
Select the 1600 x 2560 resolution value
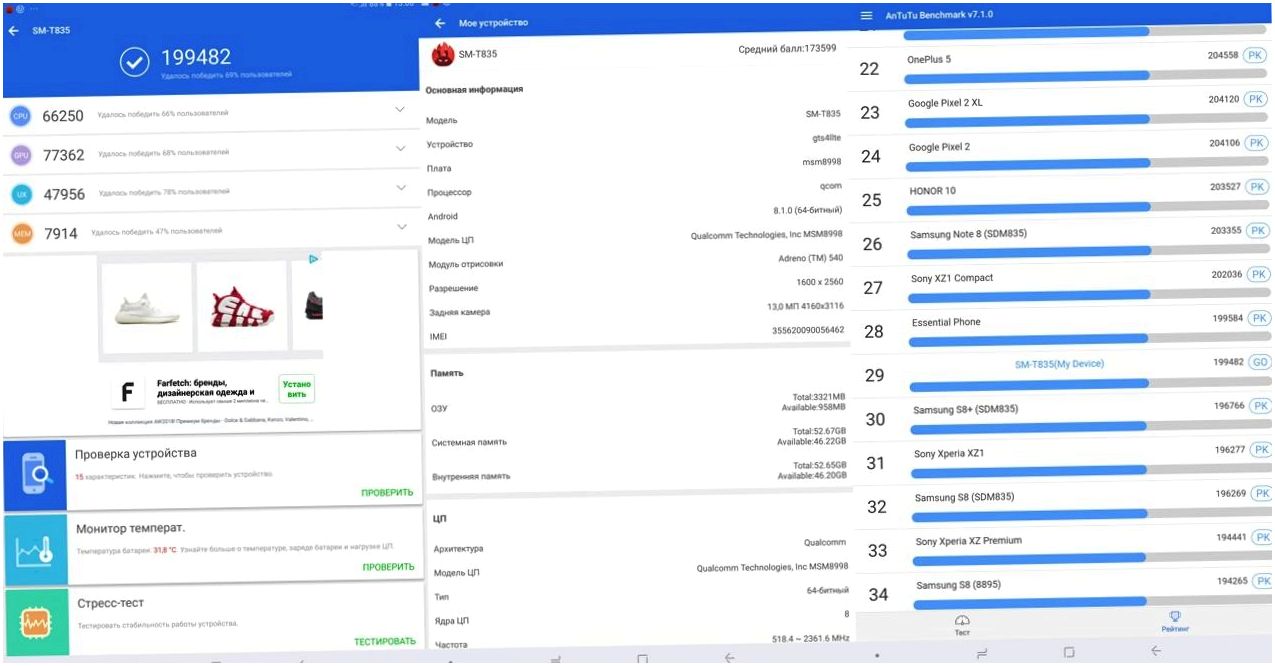pyautogui.click(x=819, y=282)
